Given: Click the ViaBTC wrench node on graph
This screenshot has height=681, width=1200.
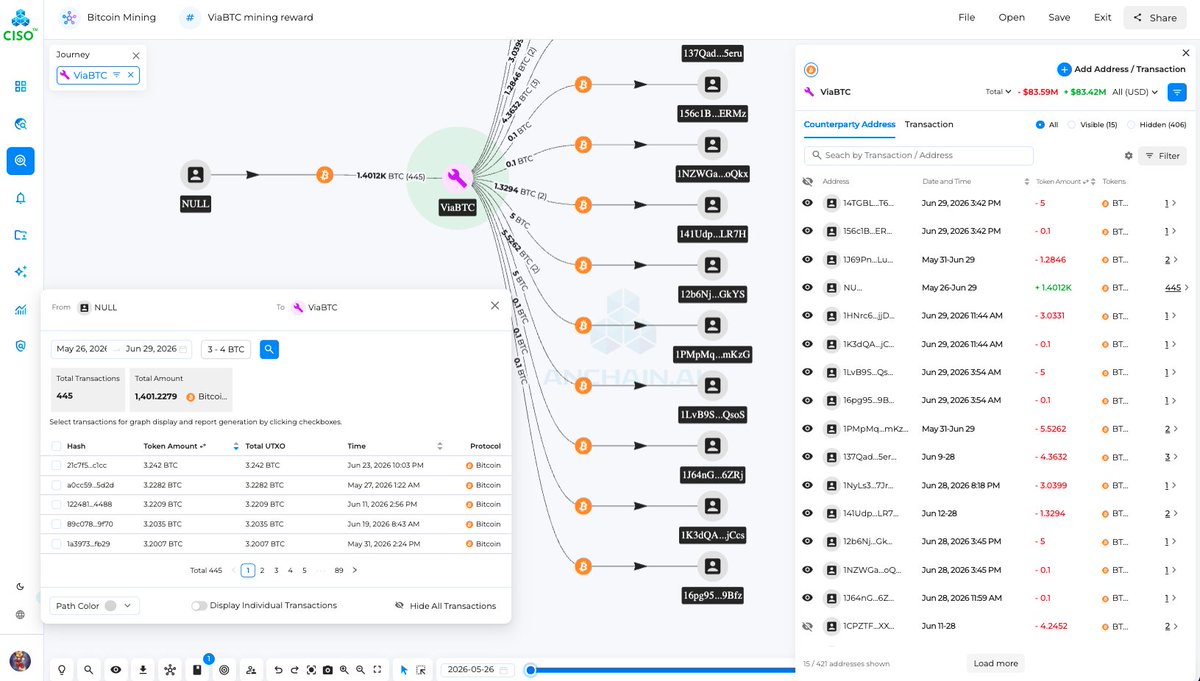Looking at the screenshot, I should (x=457, y=178).
